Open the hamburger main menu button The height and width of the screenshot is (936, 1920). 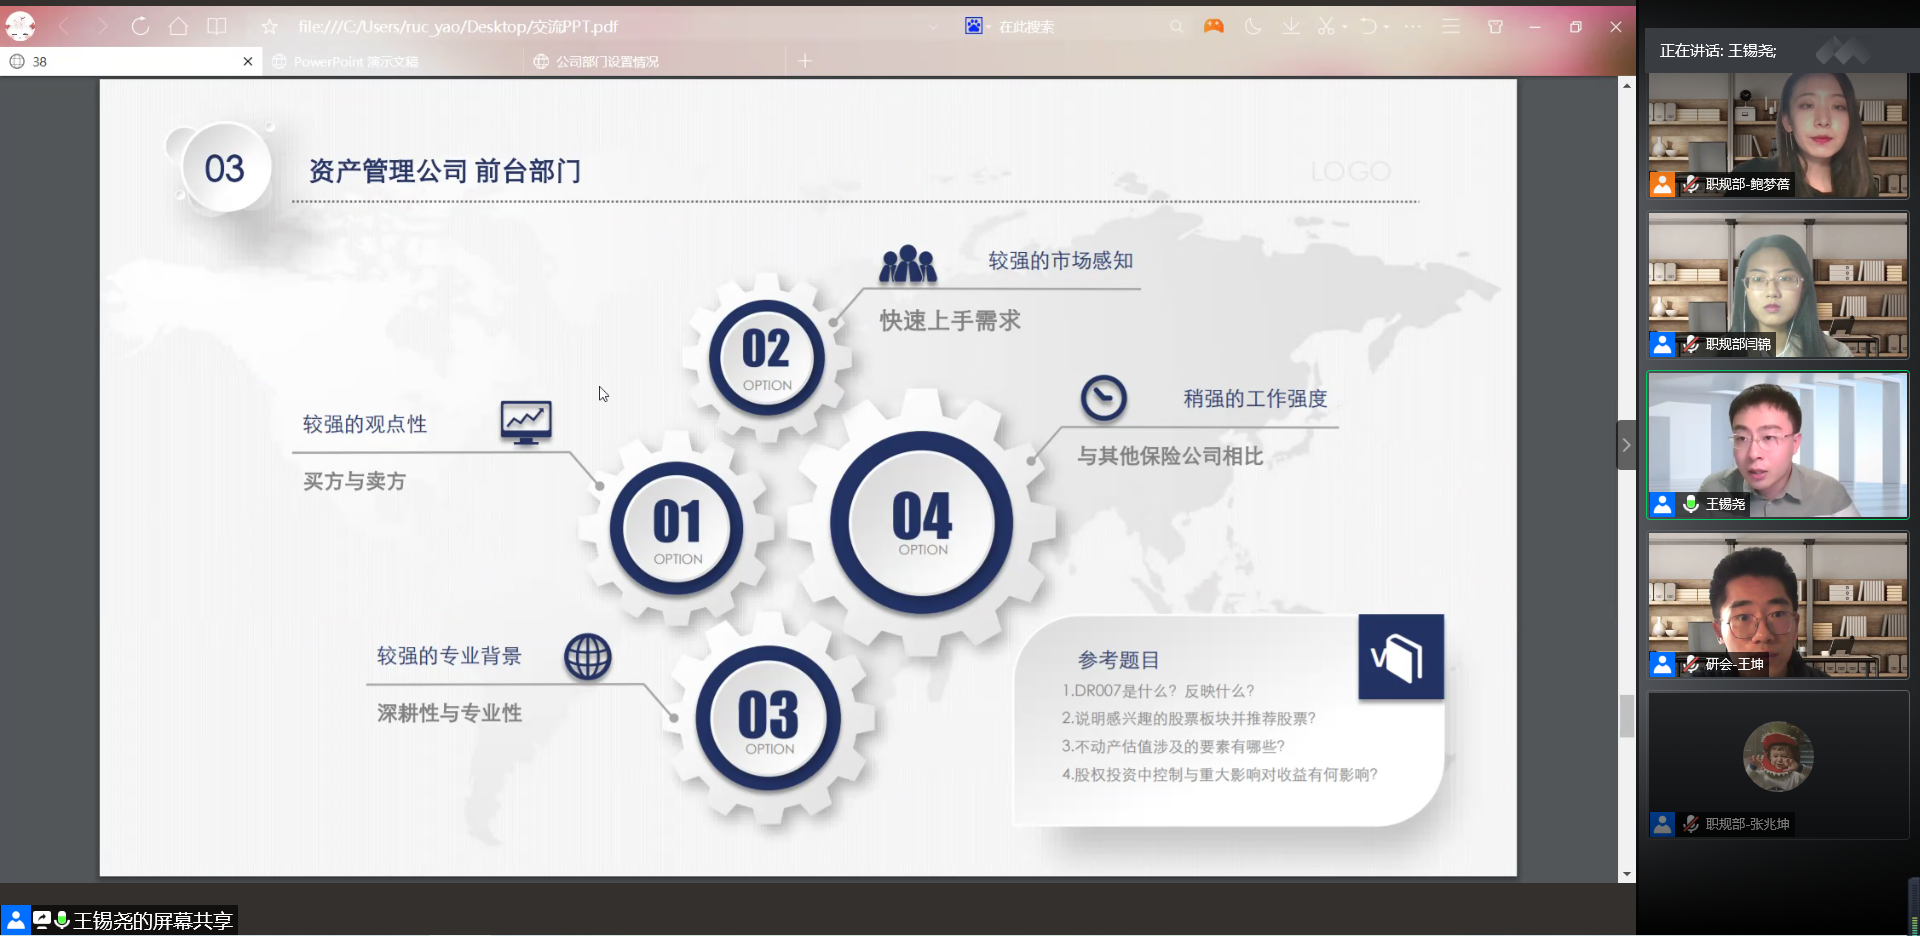pos(1451,27)
